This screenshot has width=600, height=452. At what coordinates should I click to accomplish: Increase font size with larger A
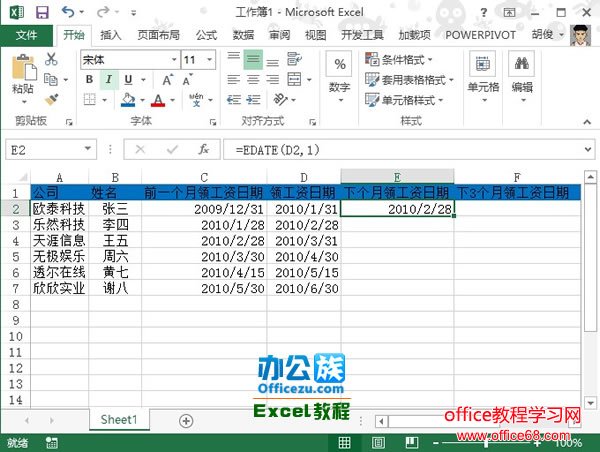(x=167, y=80)
